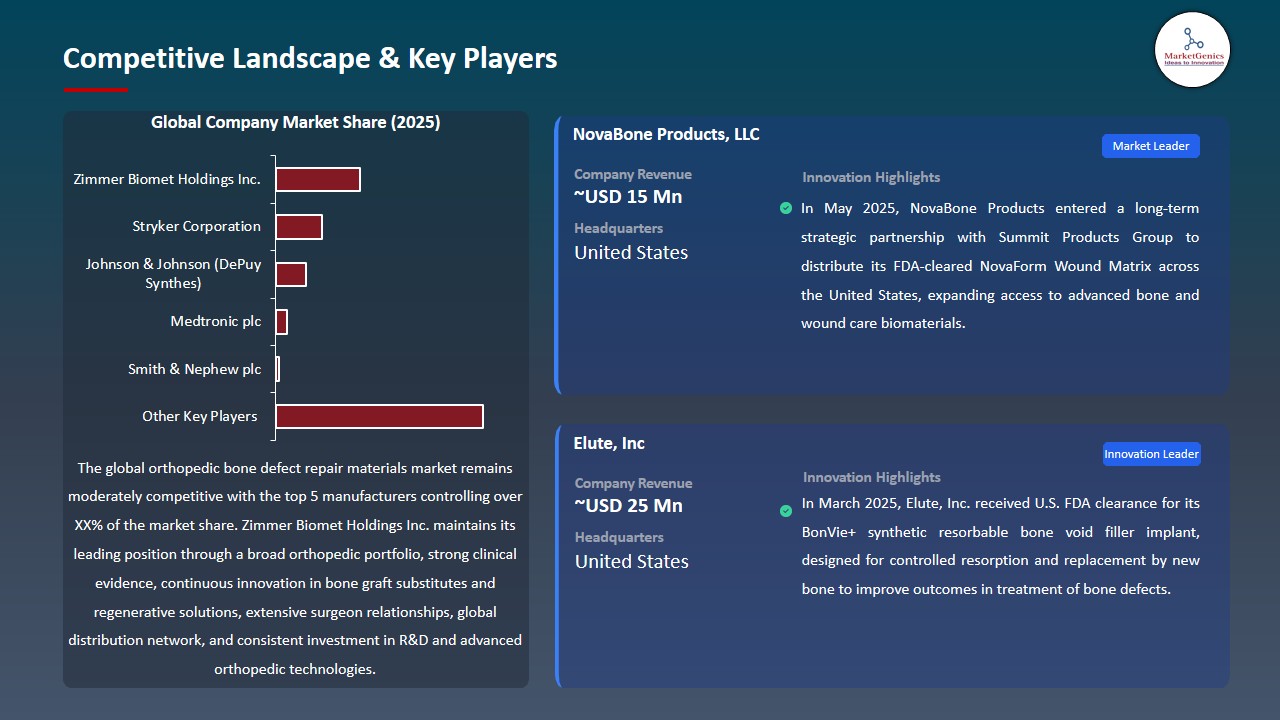The image size is (1280, 720).
Task: Click the blue vertical bar beside NovaBone card
Action: pyautogui.click(x=557, y=255)
